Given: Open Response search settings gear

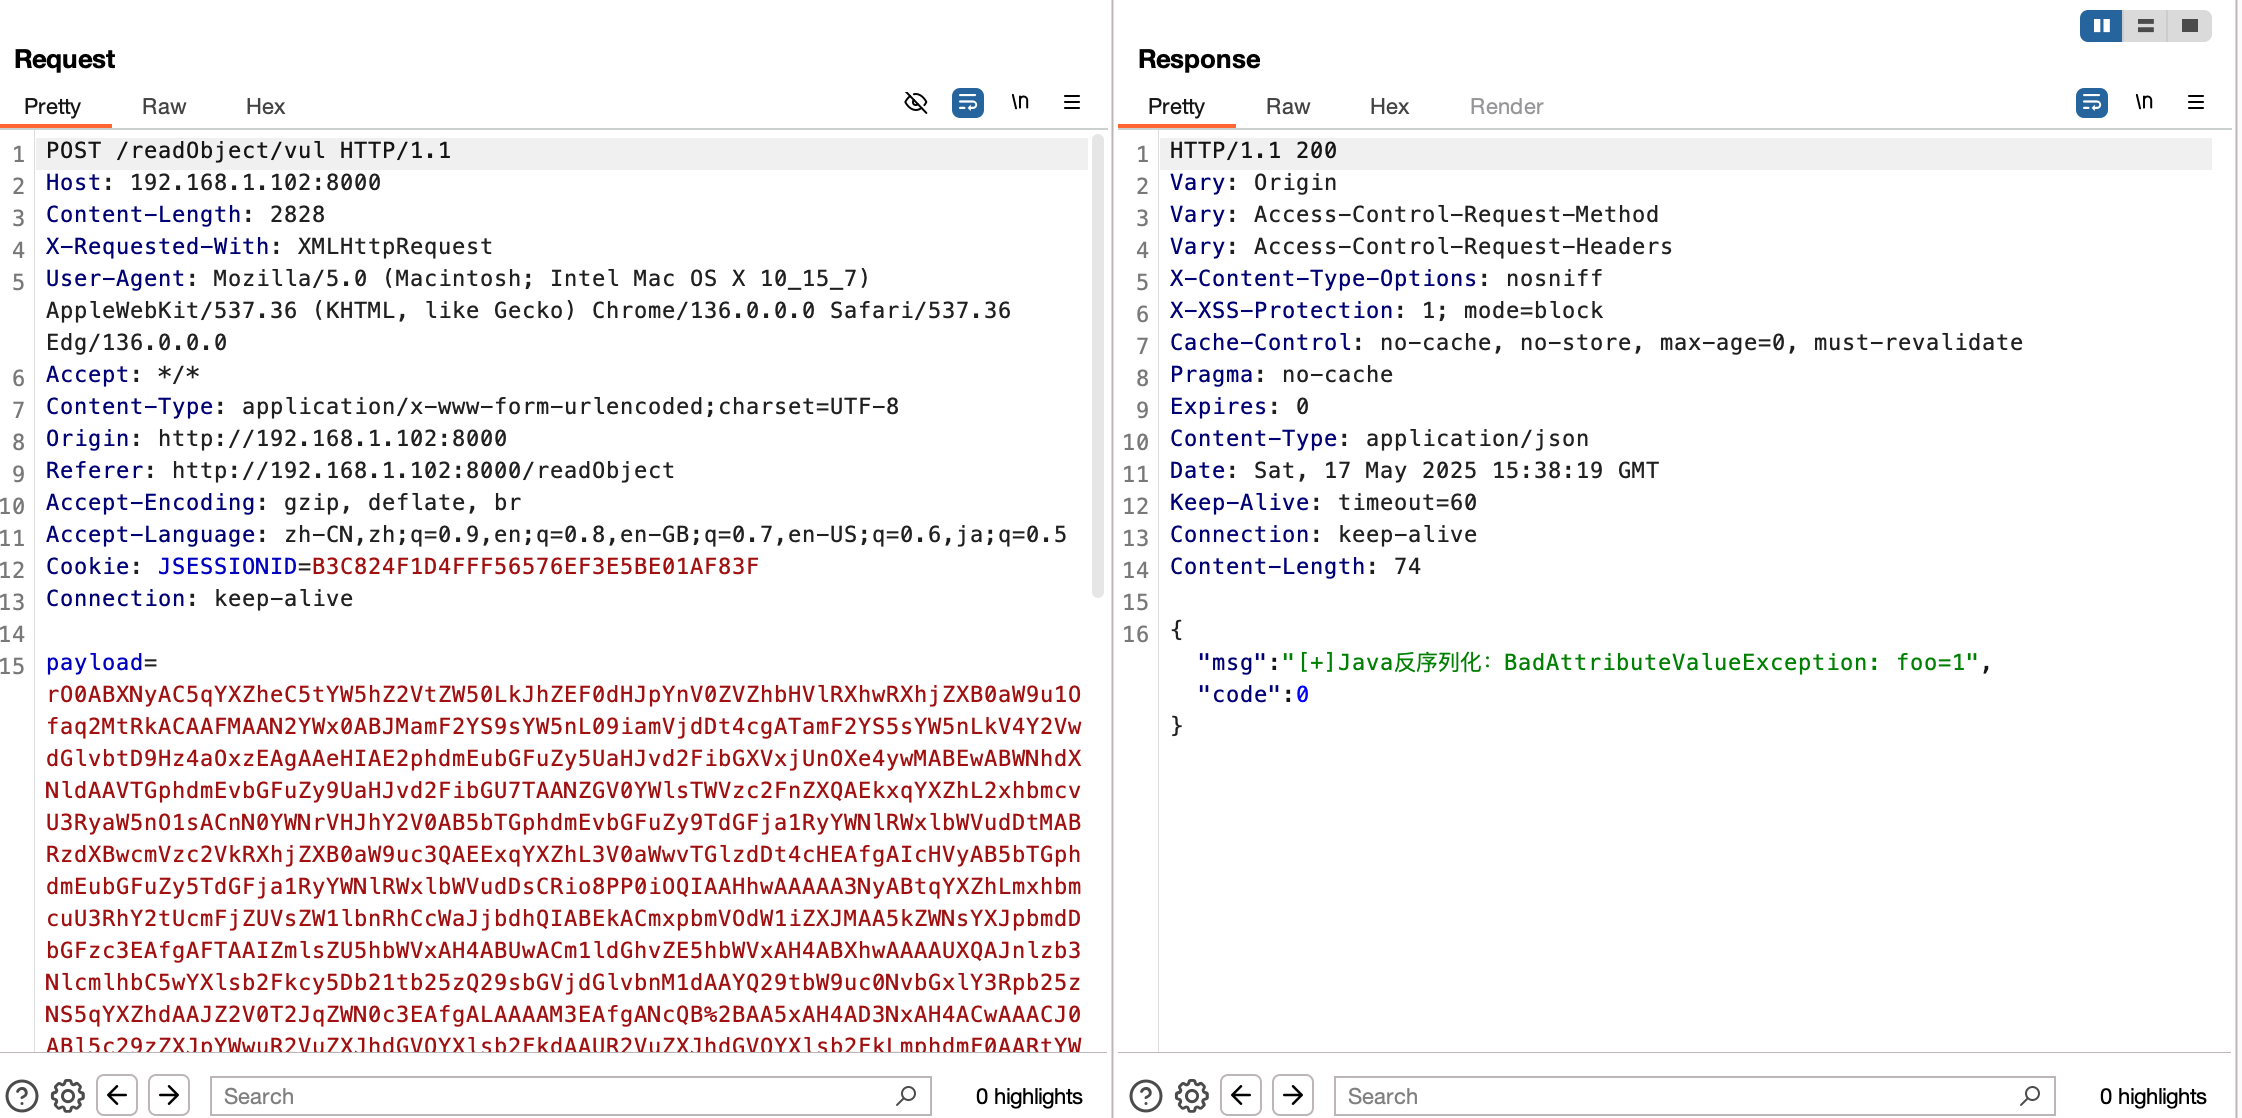Looking at the screenshot, I should point(1192,1096).
